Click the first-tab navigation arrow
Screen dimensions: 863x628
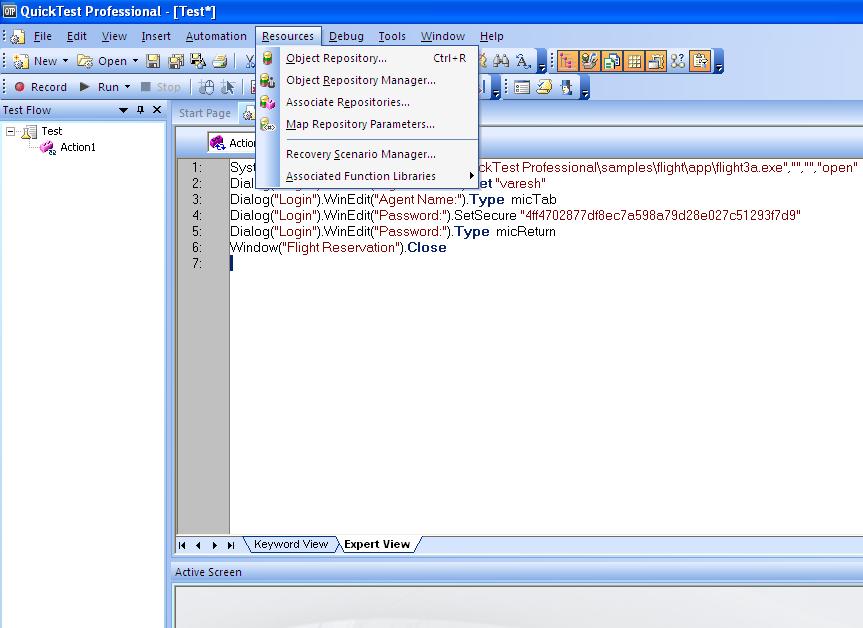182,545
